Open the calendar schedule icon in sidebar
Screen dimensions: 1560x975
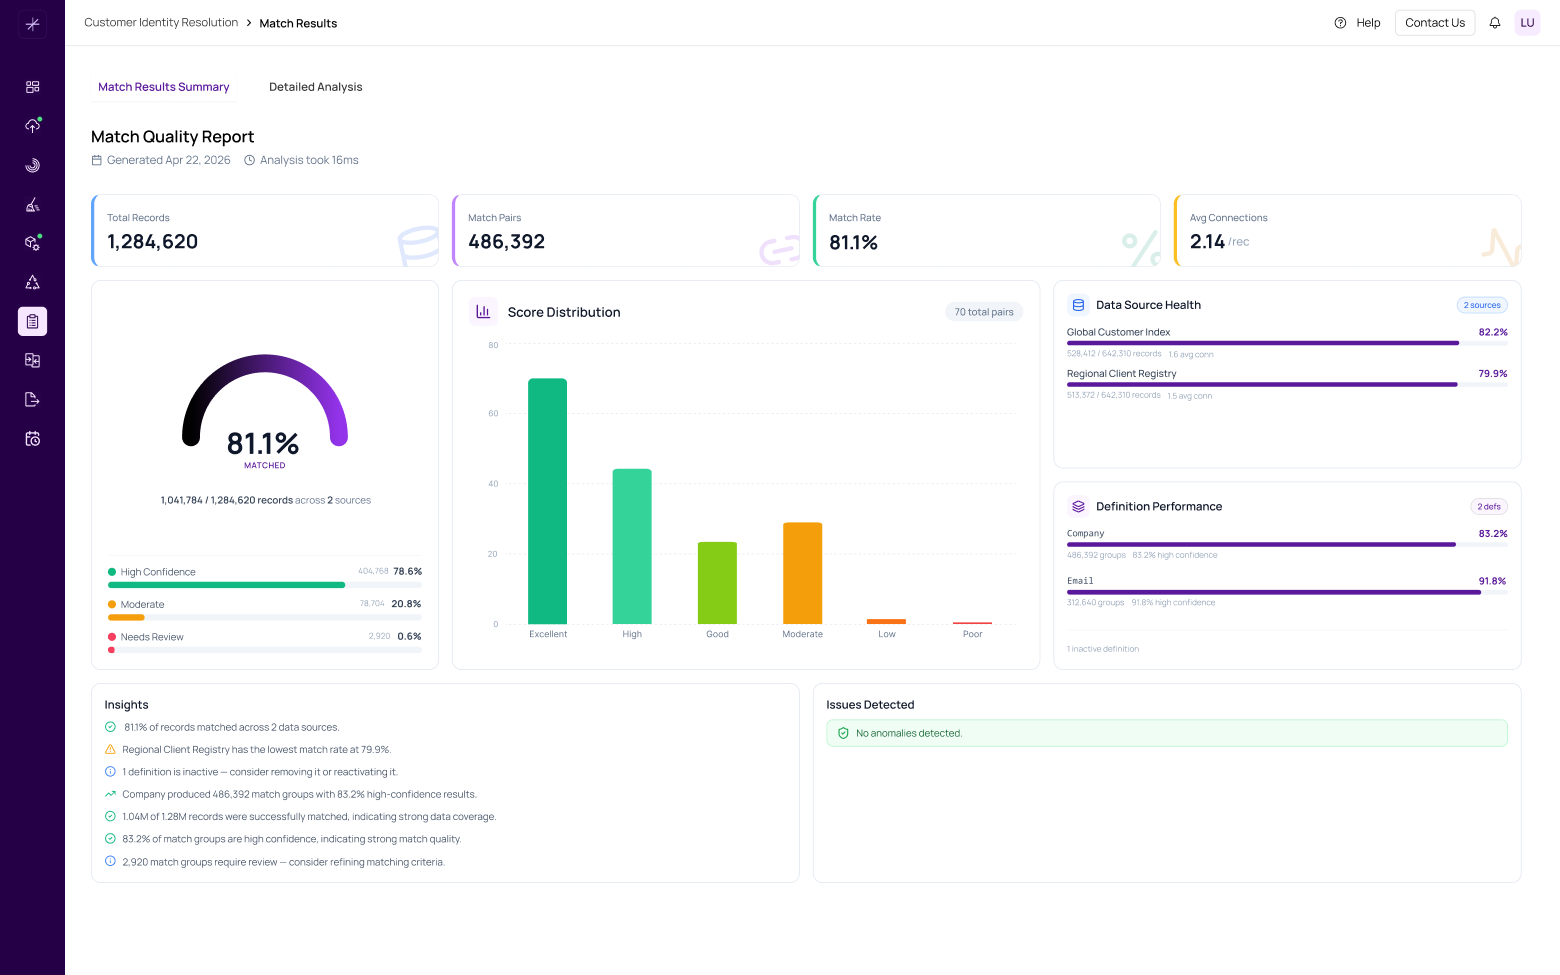pyautogui.click(x=32, y=438)
